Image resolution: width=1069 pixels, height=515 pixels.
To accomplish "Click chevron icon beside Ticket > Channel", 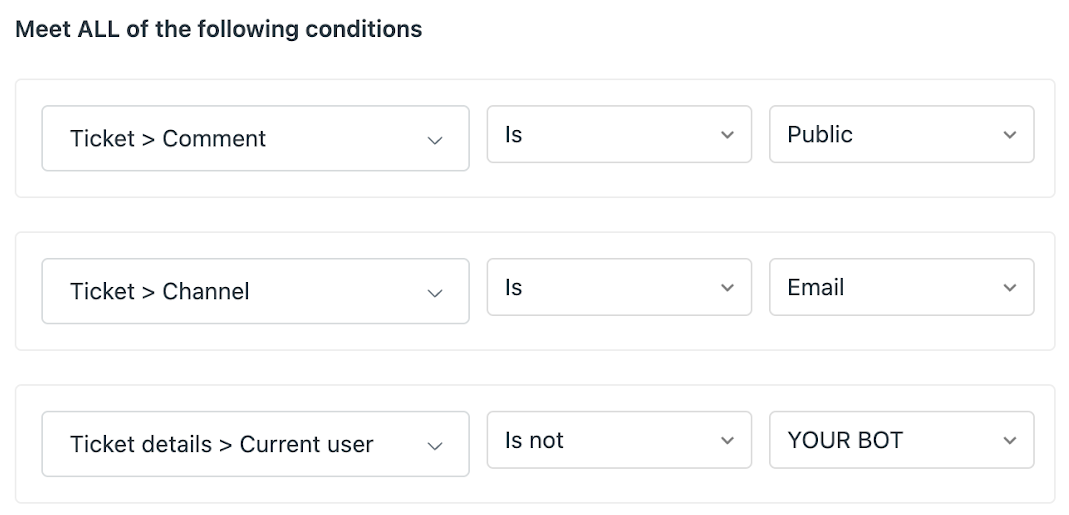I will tap(435, 293).
